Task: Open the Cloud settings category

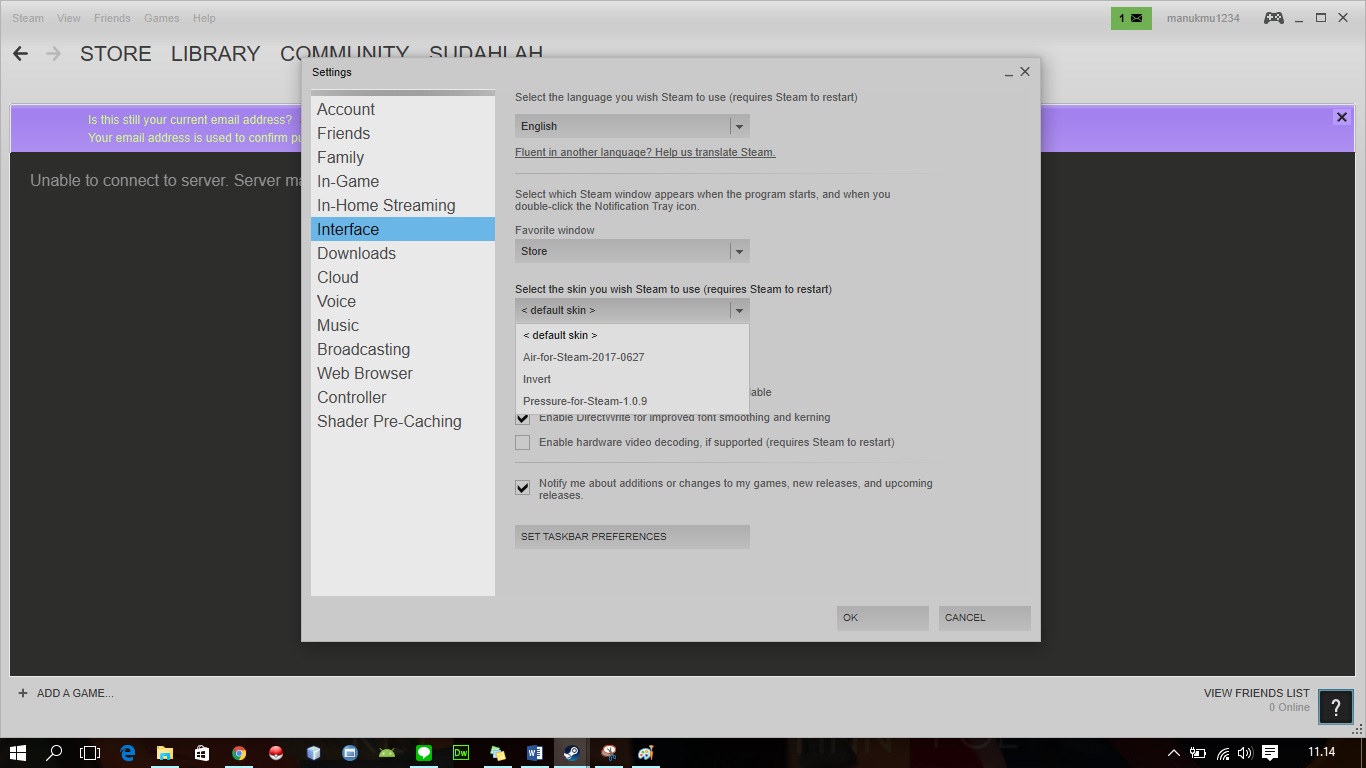Action: (403, 277)
